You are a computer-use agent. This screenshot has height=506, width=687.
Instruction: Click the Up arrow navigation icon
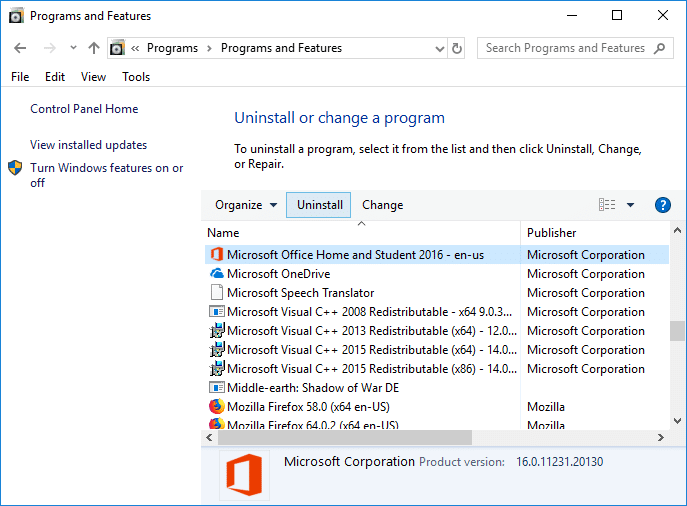pyautogui.click(x=94, y=48)
